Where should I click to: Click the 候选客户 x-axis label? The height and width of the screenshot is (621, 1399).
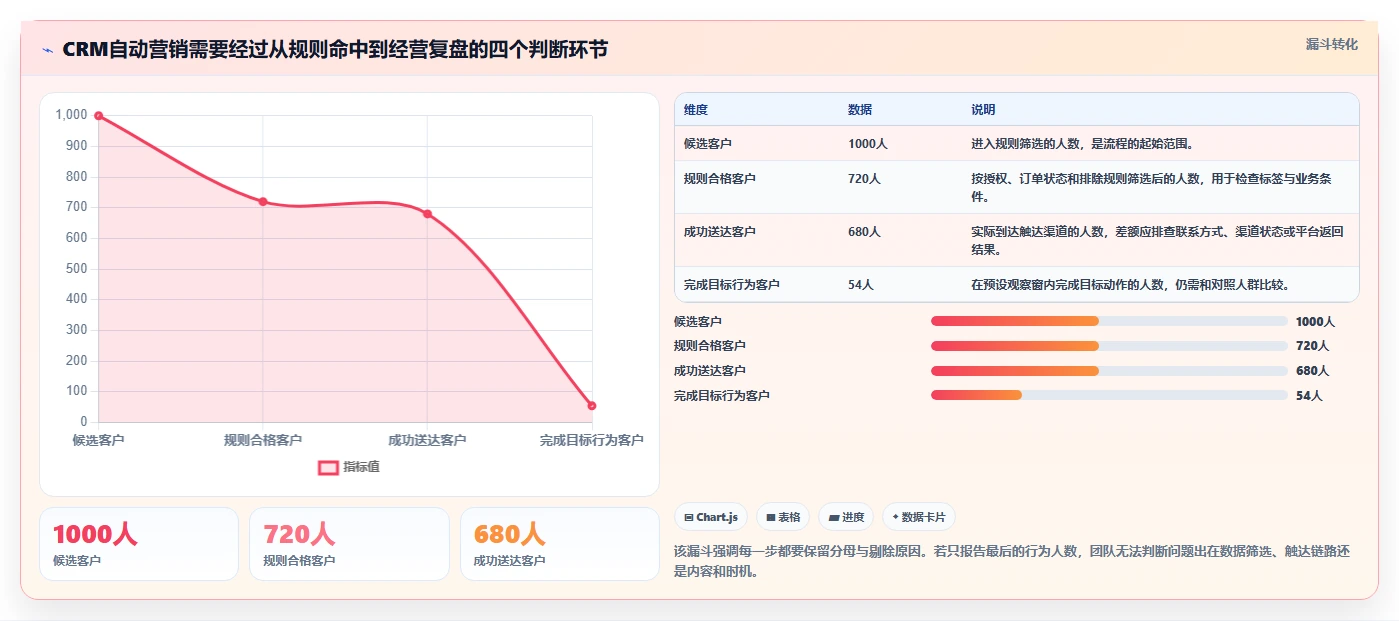pos(98,440)
